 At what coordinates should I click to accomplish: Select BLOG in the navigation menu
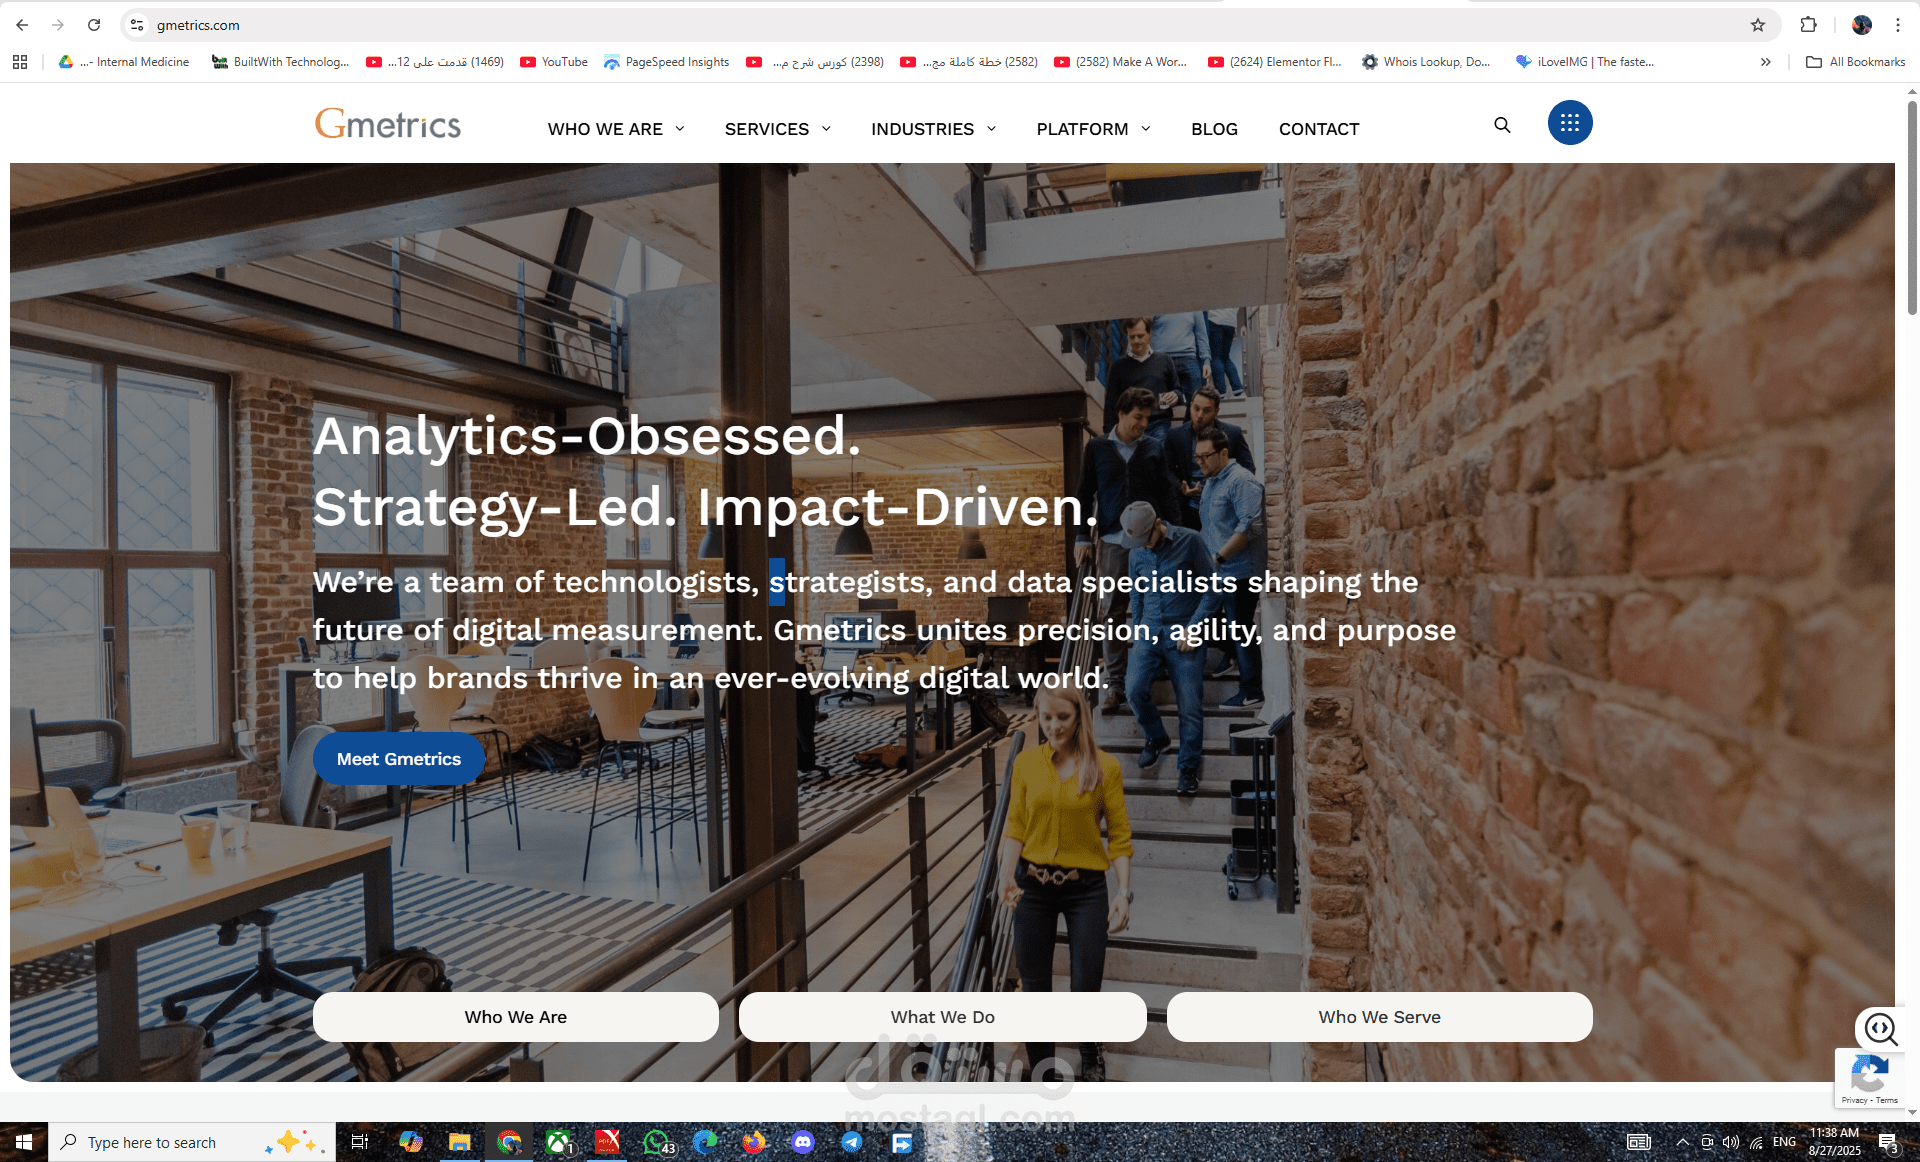[x=1214, y=129]
